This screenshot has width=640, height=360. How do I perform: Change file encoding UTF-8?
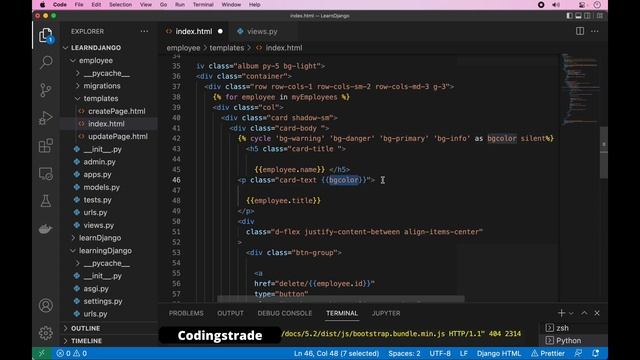tap(440, 353)
